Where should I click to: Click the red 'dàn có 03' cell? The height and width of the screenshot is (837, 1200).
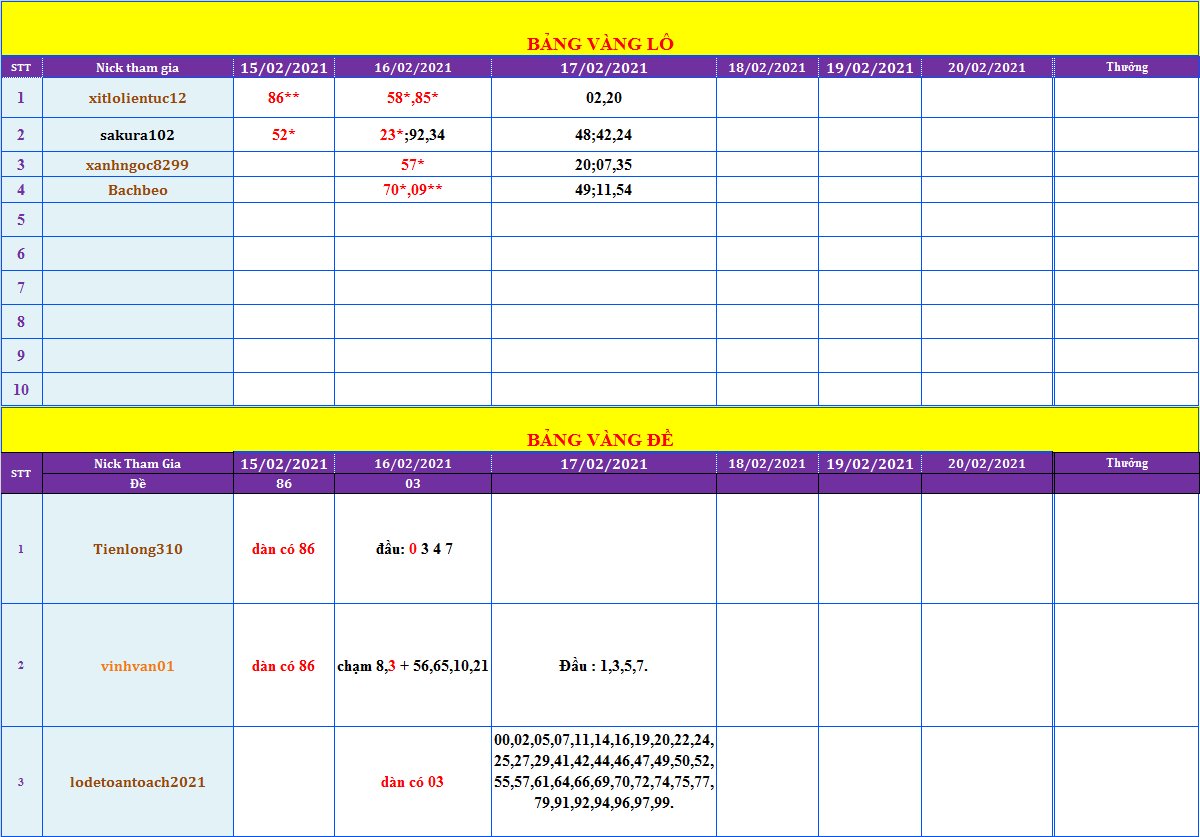coord(412,782)
